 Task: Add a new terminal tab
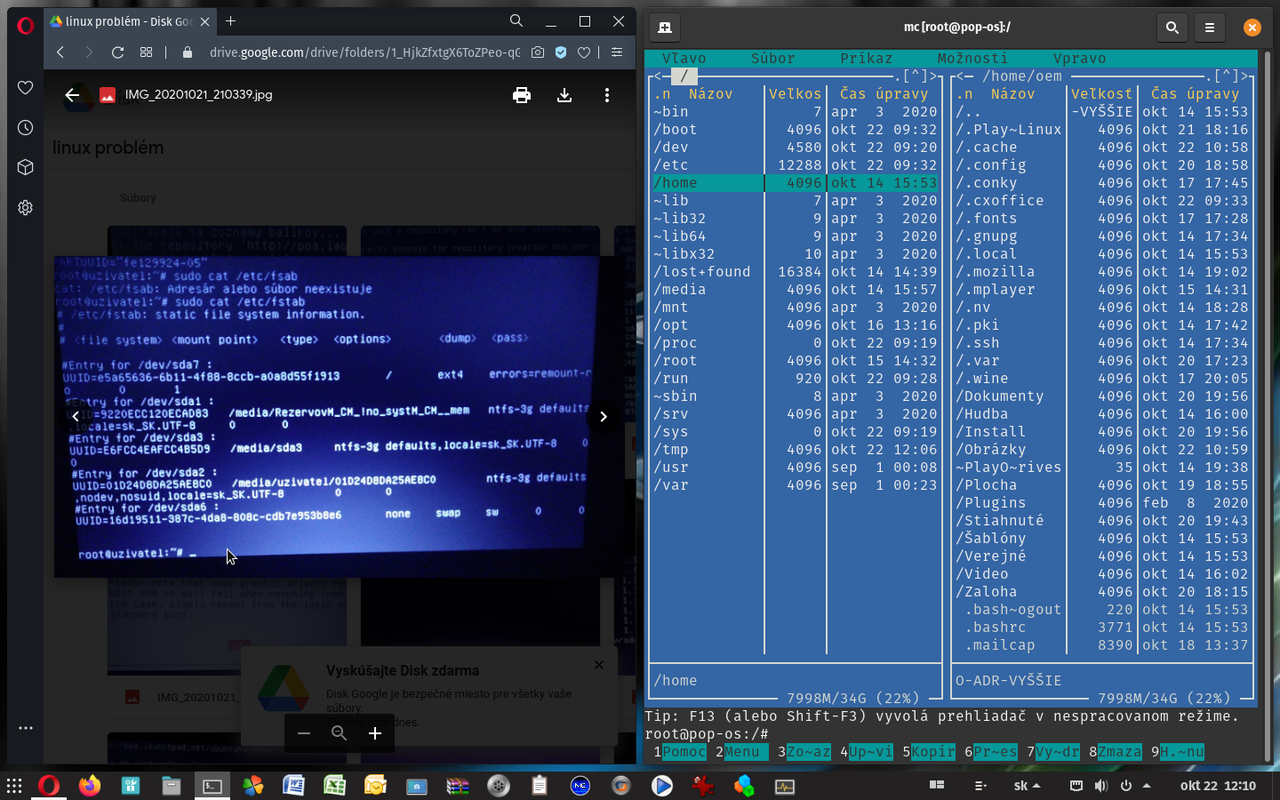pyautogui.click(x=665, y=28)
